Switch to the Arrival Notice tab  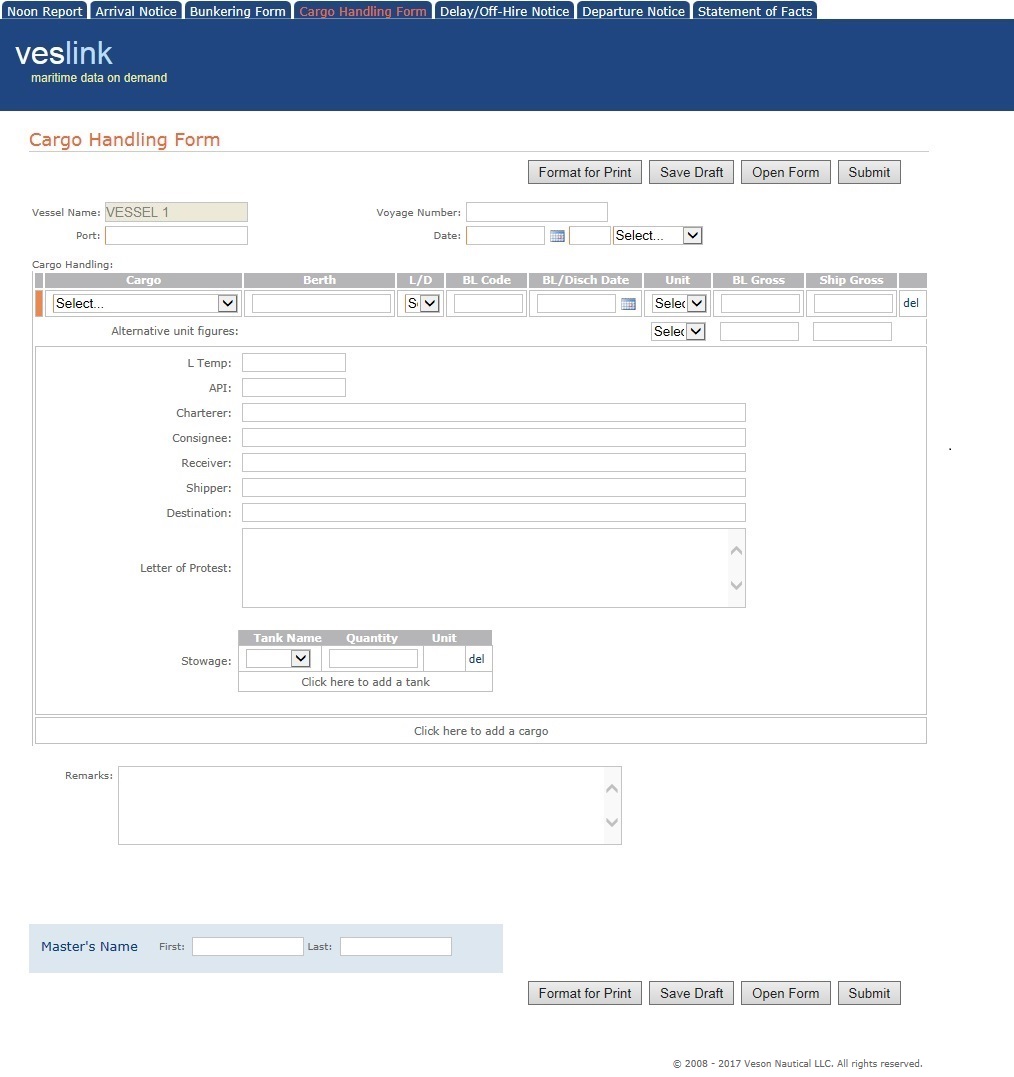click(x=135, y=10)
